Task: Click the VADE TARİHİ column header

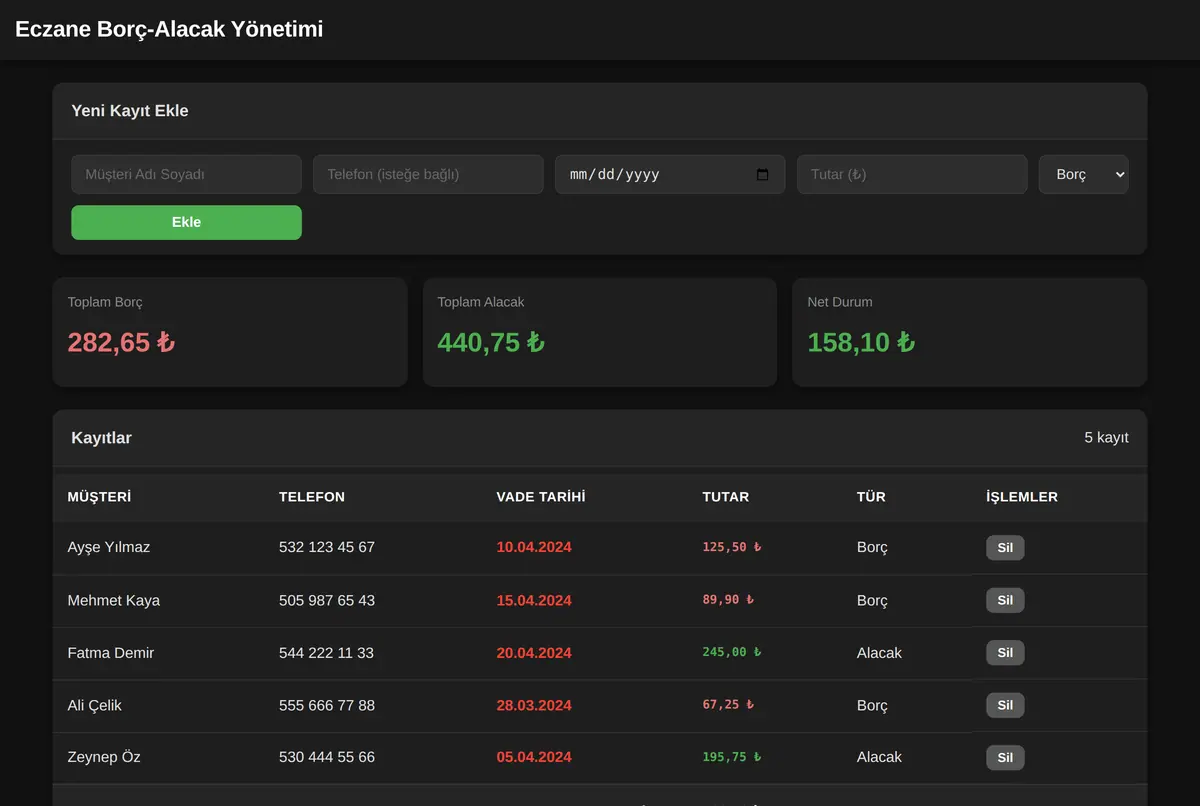Action: 541,497
